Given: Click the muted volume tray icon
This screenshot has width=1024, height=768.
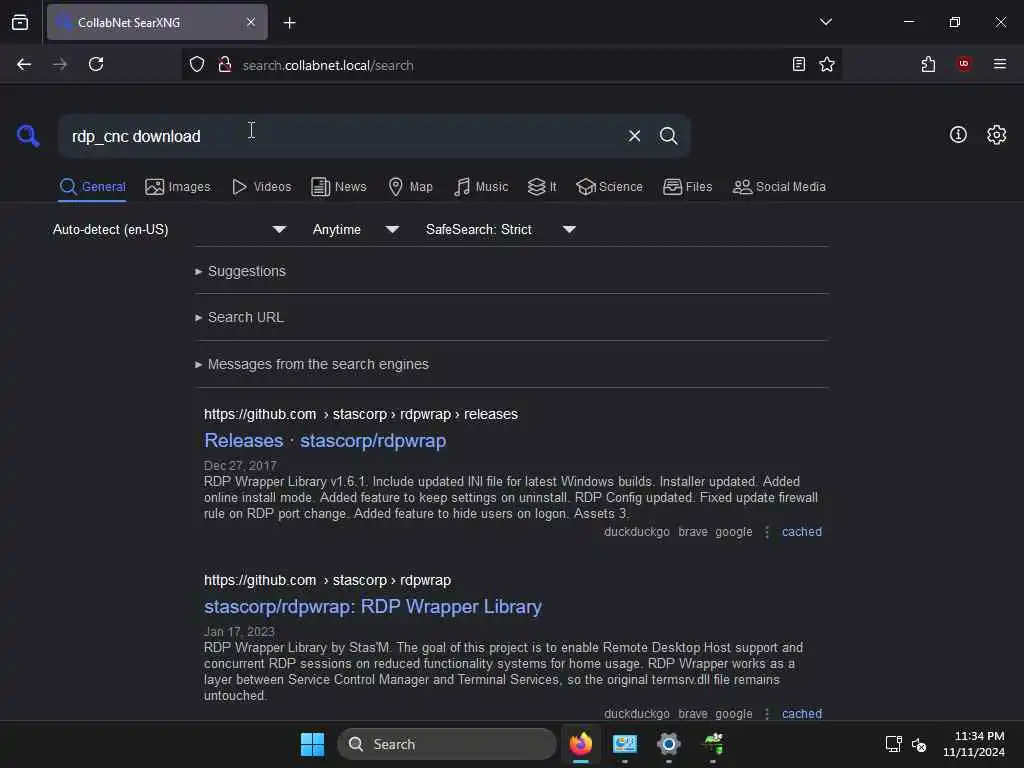Looking at the screenshot, I should click(919, 744).
